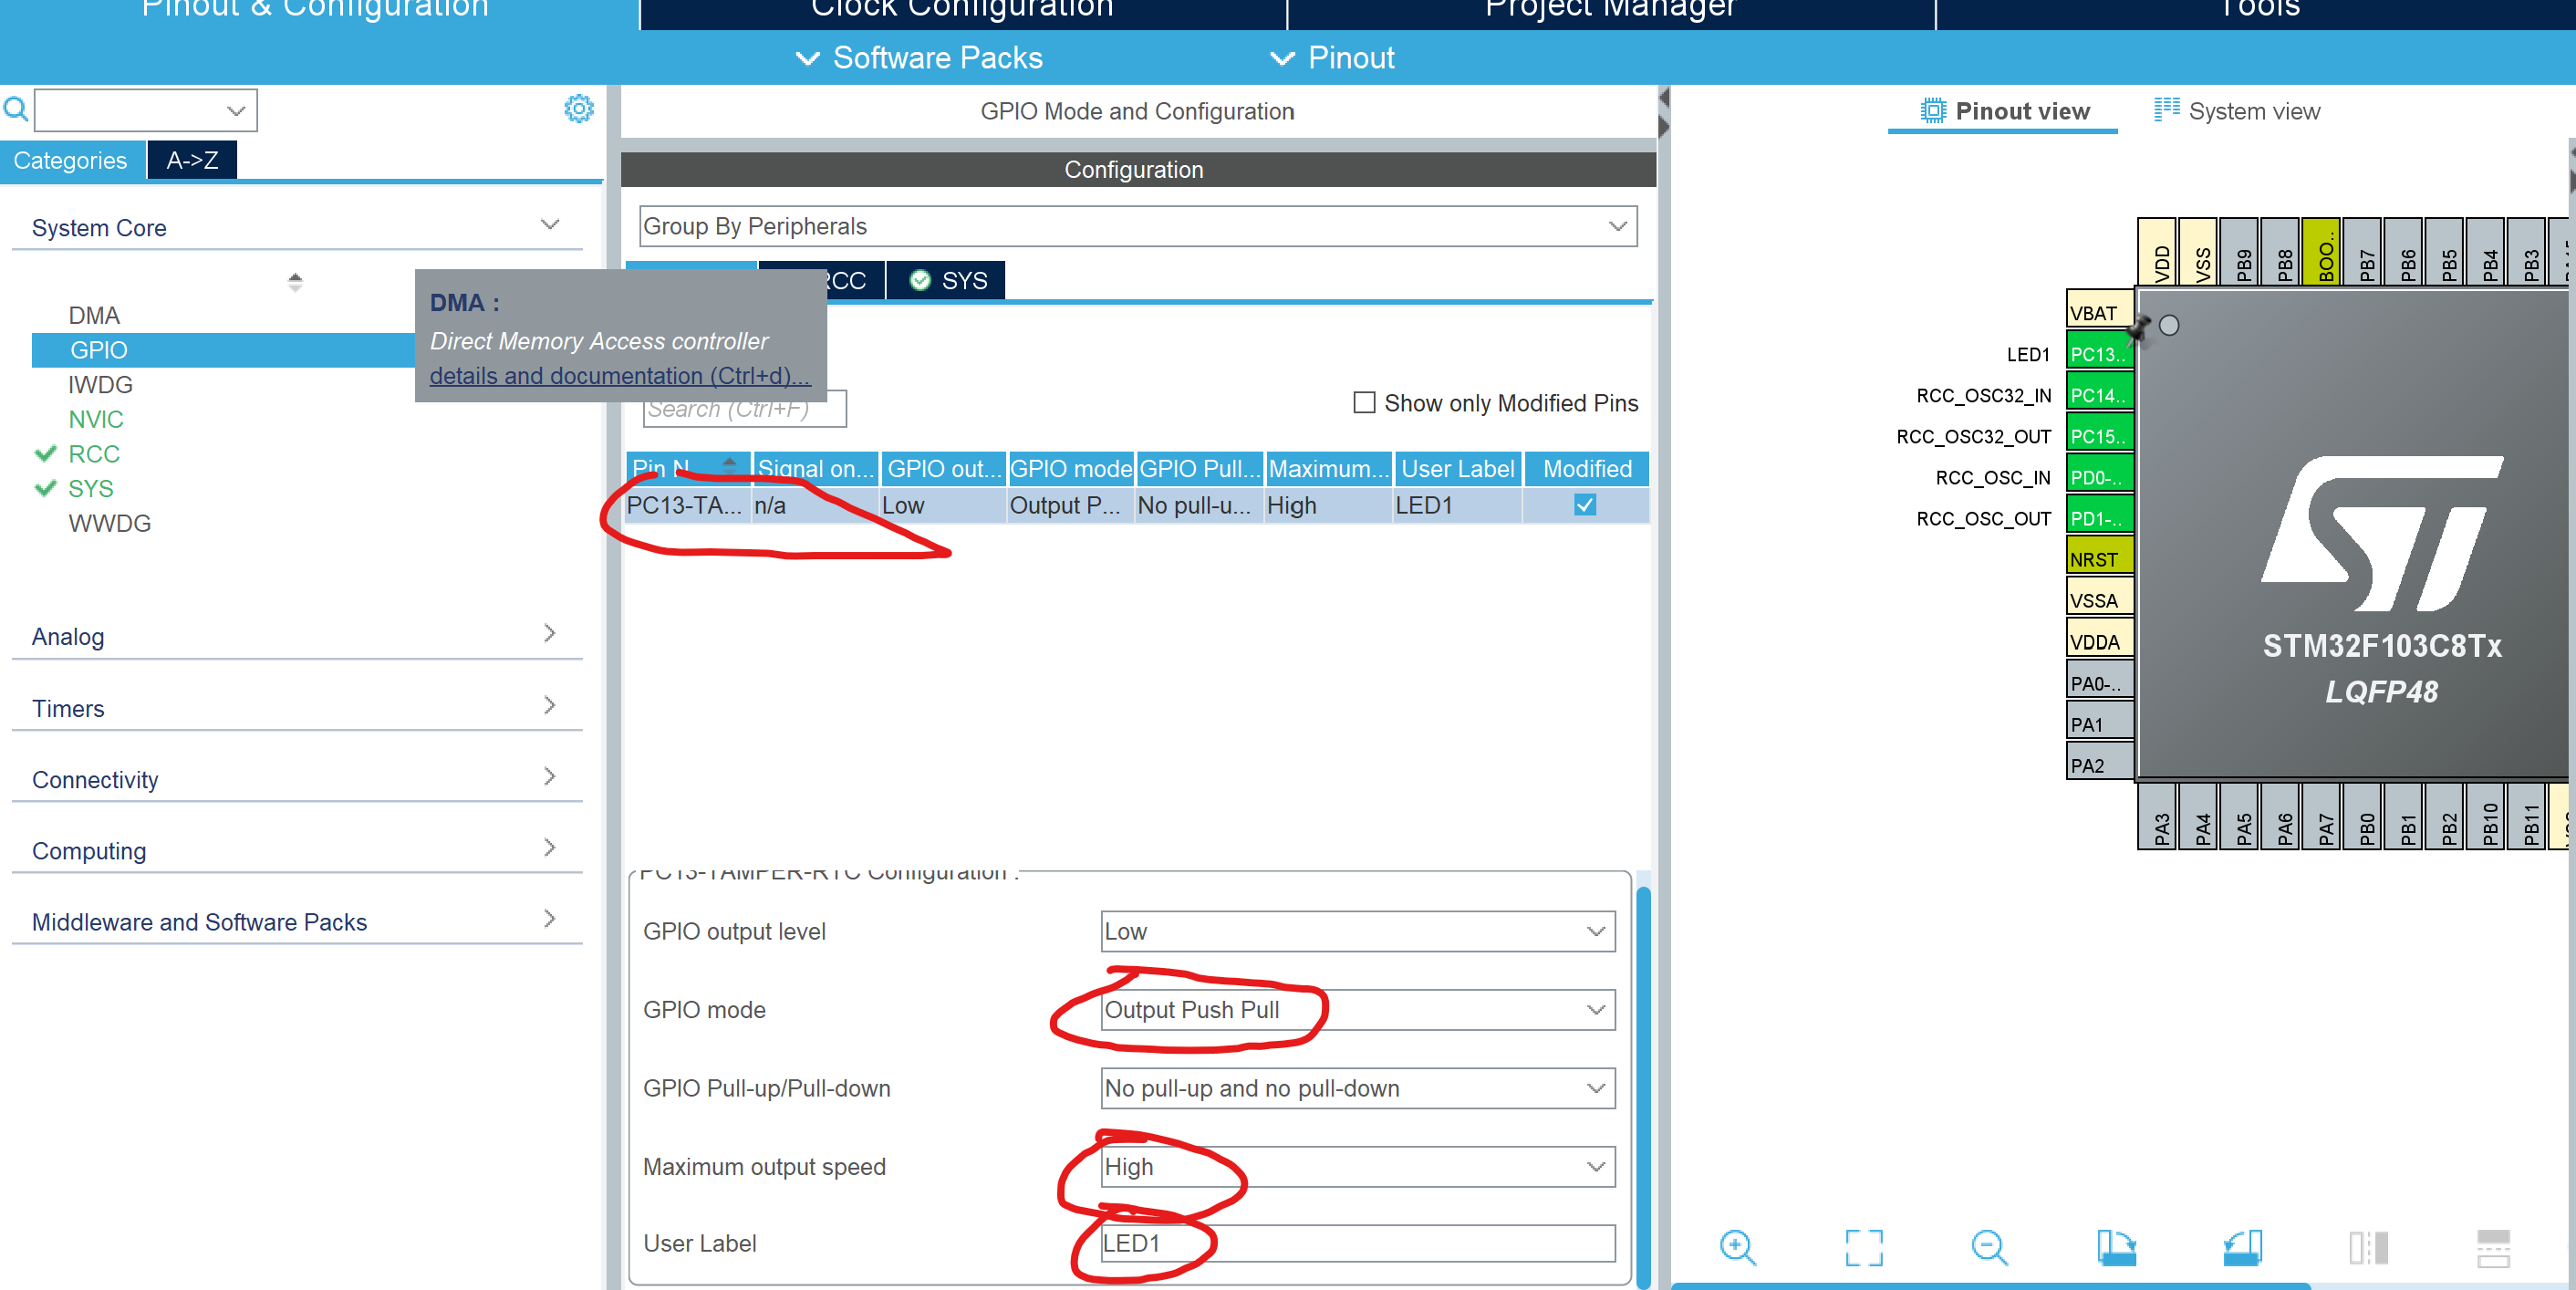Viewport: 2576px width, 1290px height.
Task: Open the SYS peripheral tab
Action: [x=947, y=281]
